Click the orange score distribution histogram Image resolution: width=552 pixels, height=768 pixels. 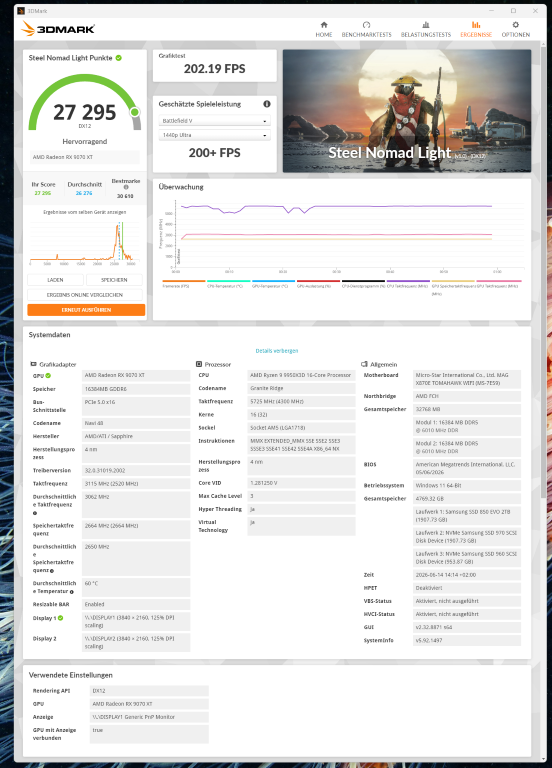click(x=85, y=242)
